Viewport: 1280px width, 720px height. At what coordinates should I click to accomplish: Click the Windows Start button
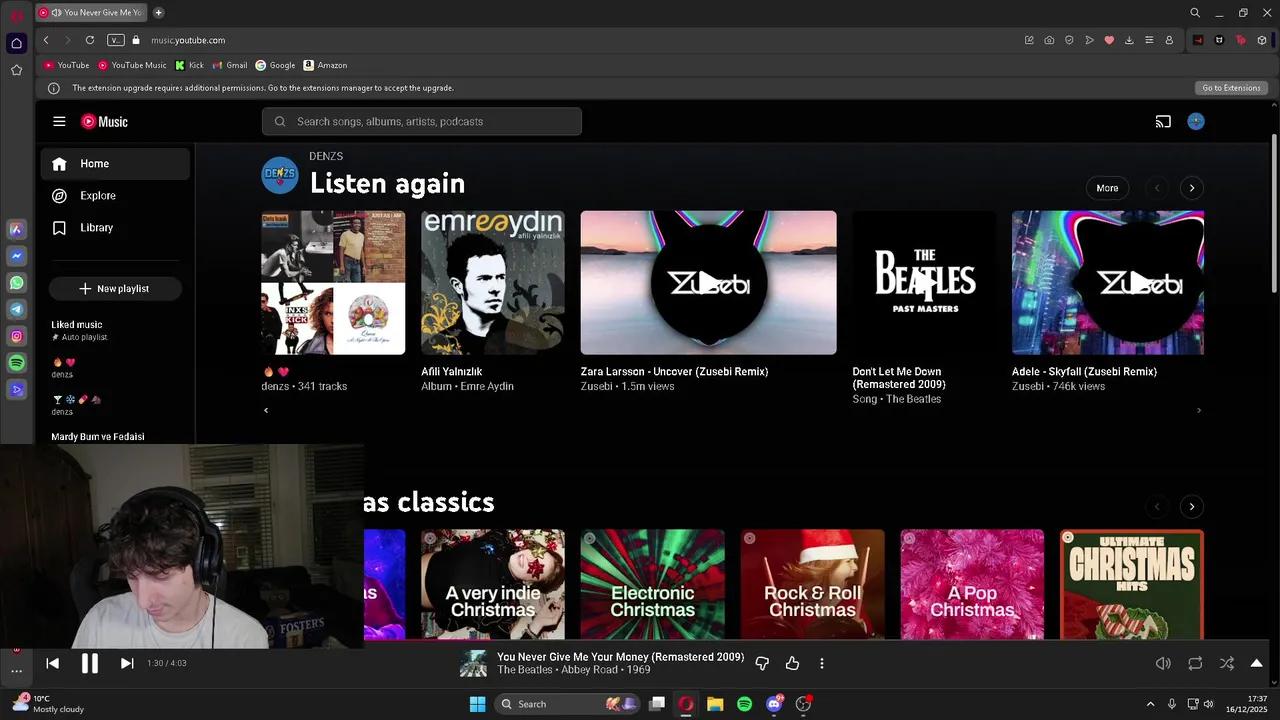[x=477, y=704]
